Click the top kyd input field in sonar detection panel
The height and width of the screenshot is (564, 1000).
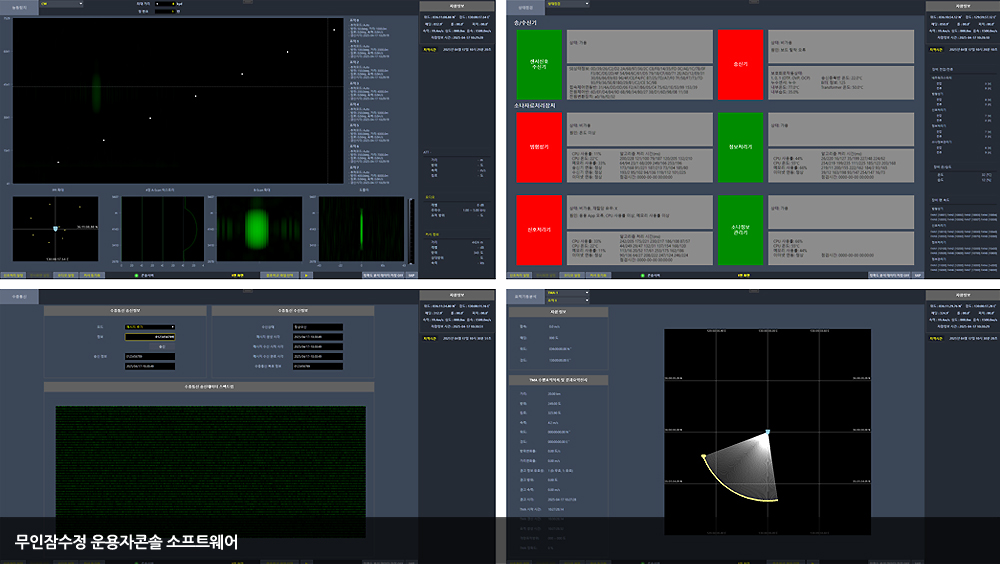pos(165,4)
